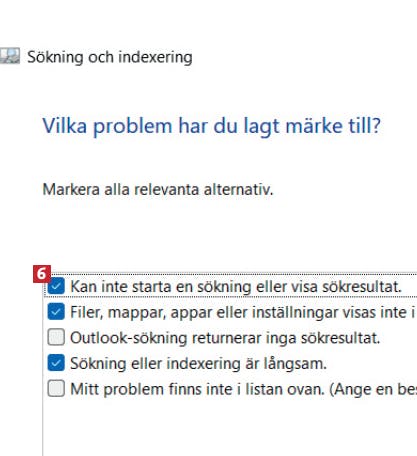
Task: Uncheck 'Kan inte starta en sökning' checkbox
Action: click(56, 286)
